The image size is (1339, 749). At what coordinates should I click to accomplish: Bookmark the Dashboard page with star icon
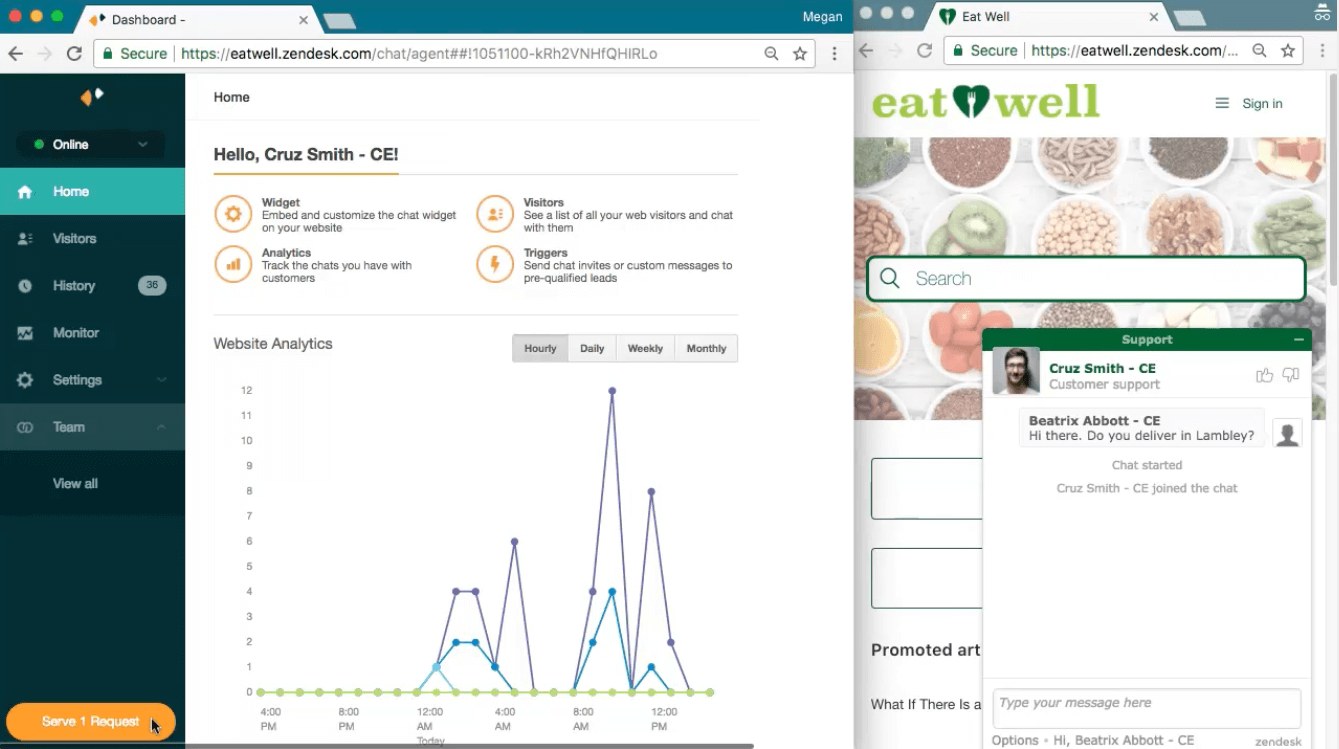[x=800, y=54]
